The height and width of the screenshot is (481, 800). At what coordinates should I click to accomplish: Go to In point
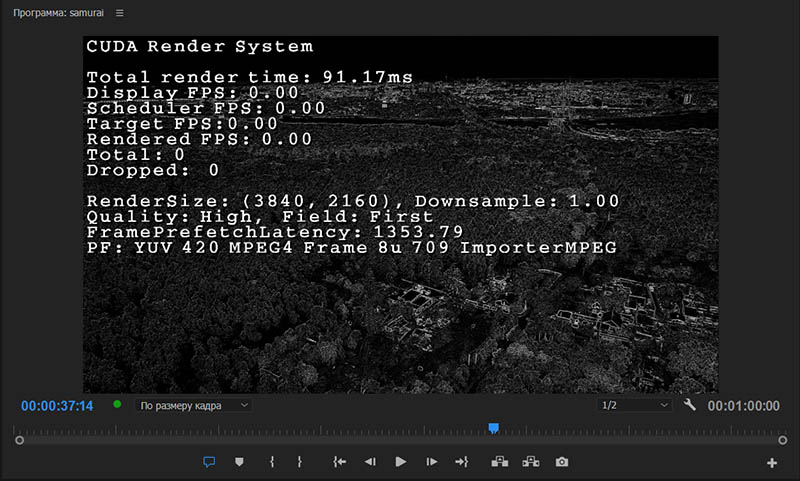coord(340,462)
